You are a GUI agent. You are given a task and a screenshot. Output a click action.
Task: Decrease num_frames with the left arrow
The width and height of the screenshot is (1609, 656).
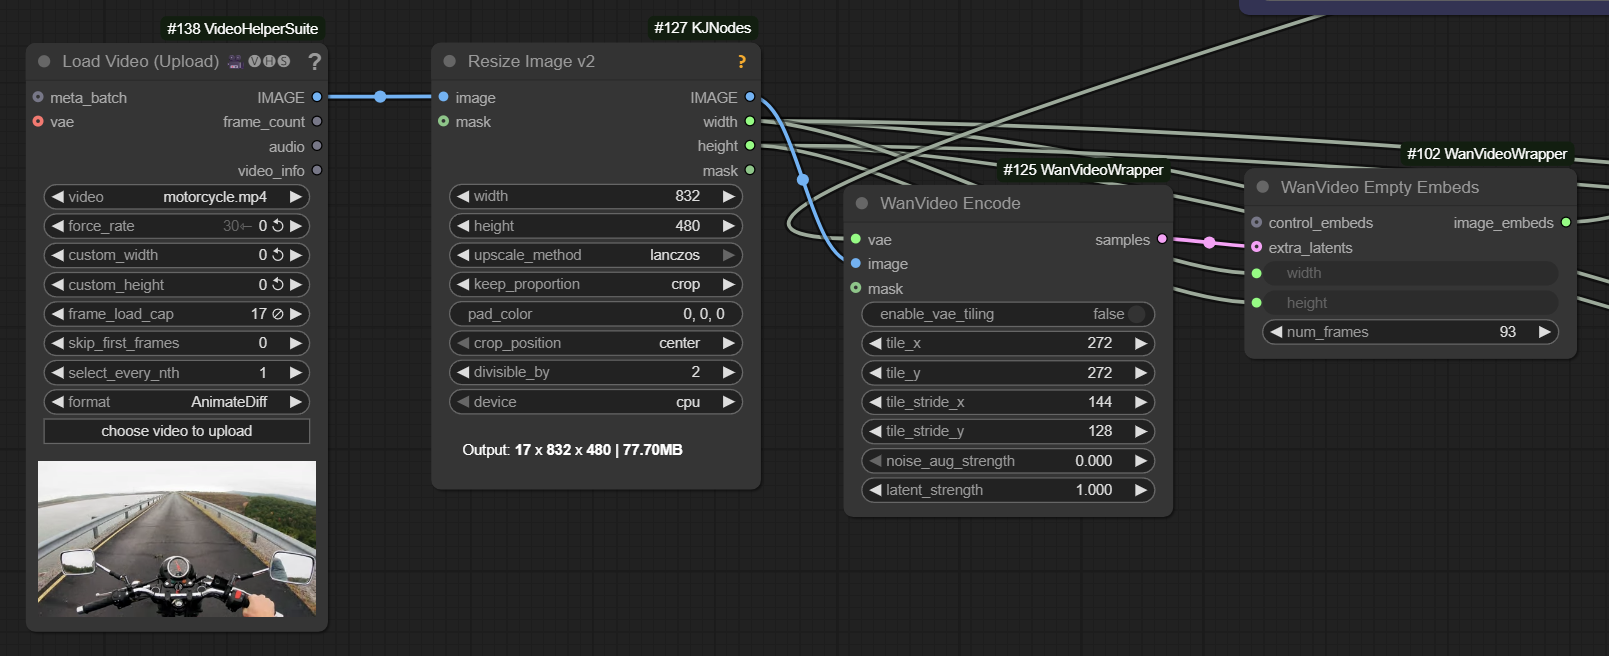point(1275,332)
